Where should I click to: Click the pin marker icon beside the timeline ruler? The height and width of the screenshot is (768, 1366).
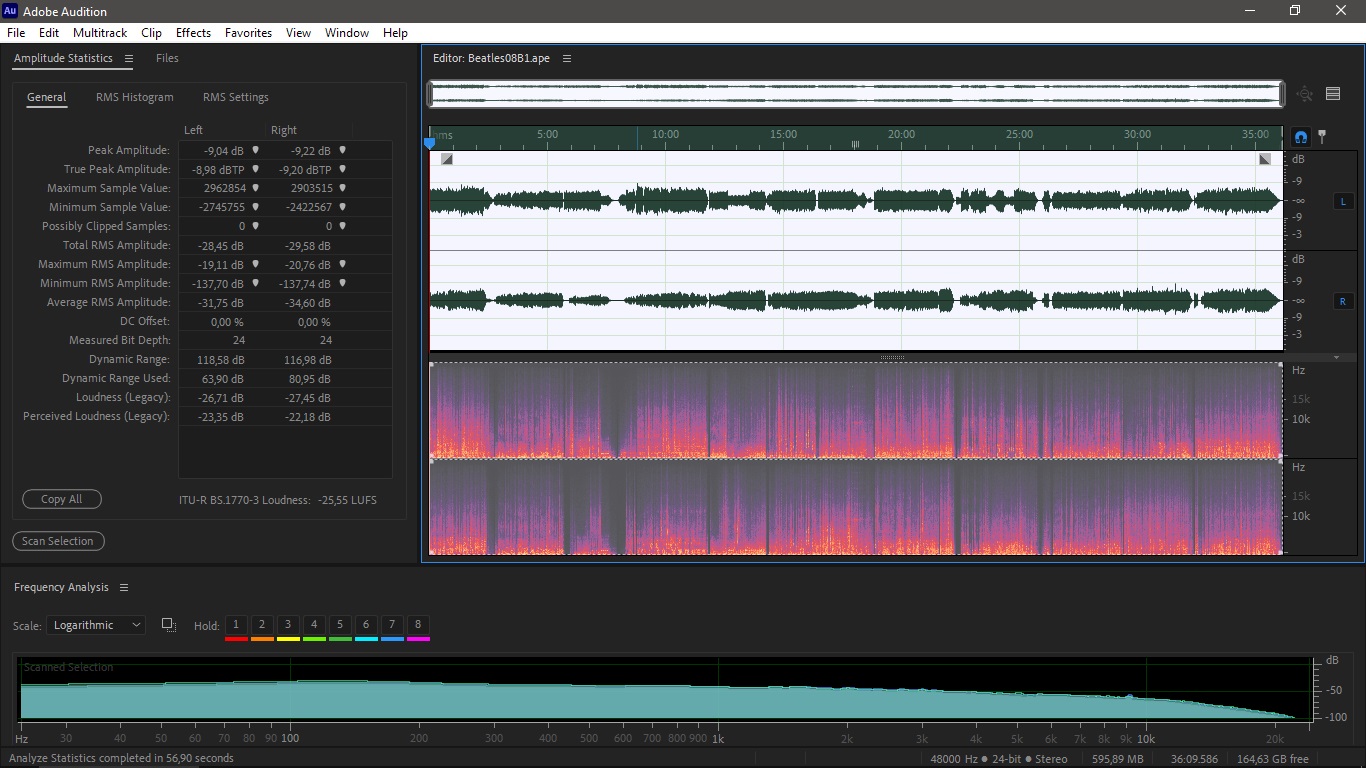[x=1322, y=137]
